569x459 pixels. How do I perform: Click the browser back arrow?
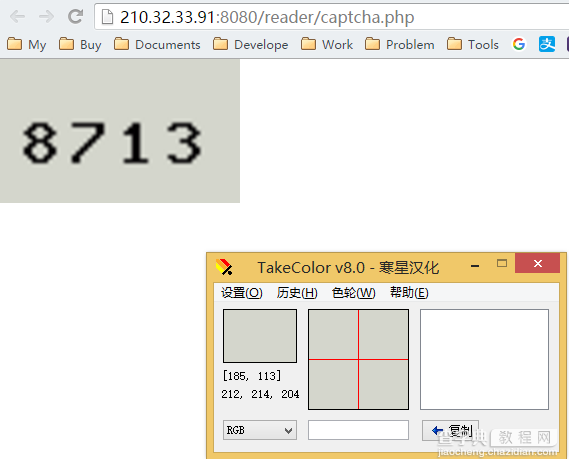[17, 17]
